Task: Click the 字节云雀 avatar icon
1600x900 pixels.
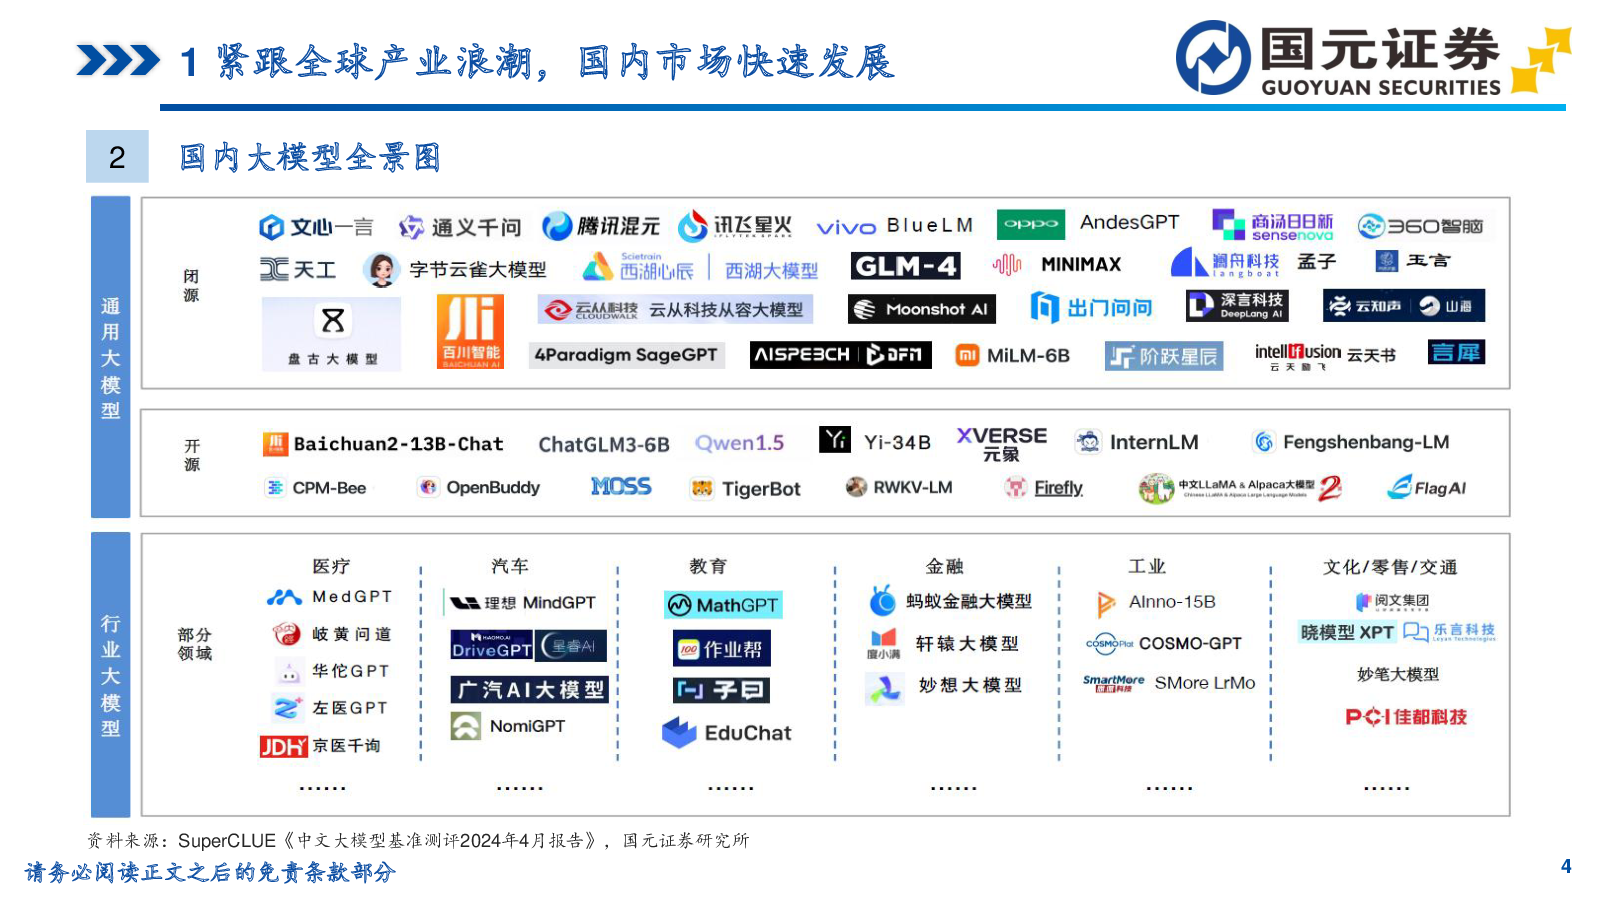Action: [381, 269]
